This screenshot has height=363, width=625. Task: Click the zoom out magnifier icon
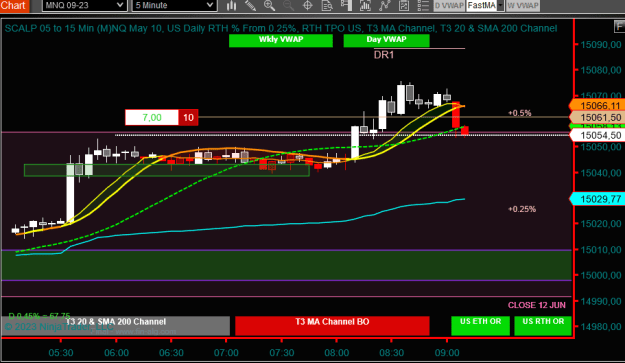point(288,5)
